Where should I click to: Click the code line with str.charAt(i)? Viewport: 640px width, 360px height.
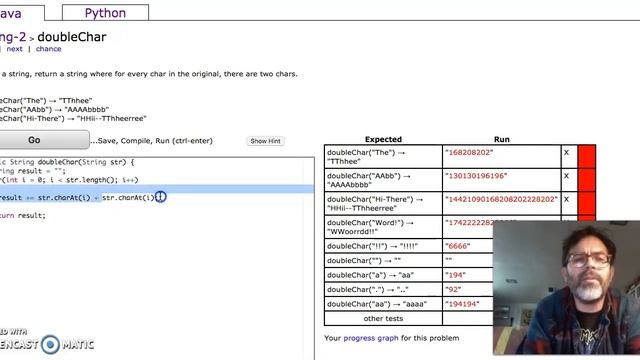[x=78, y=198]
